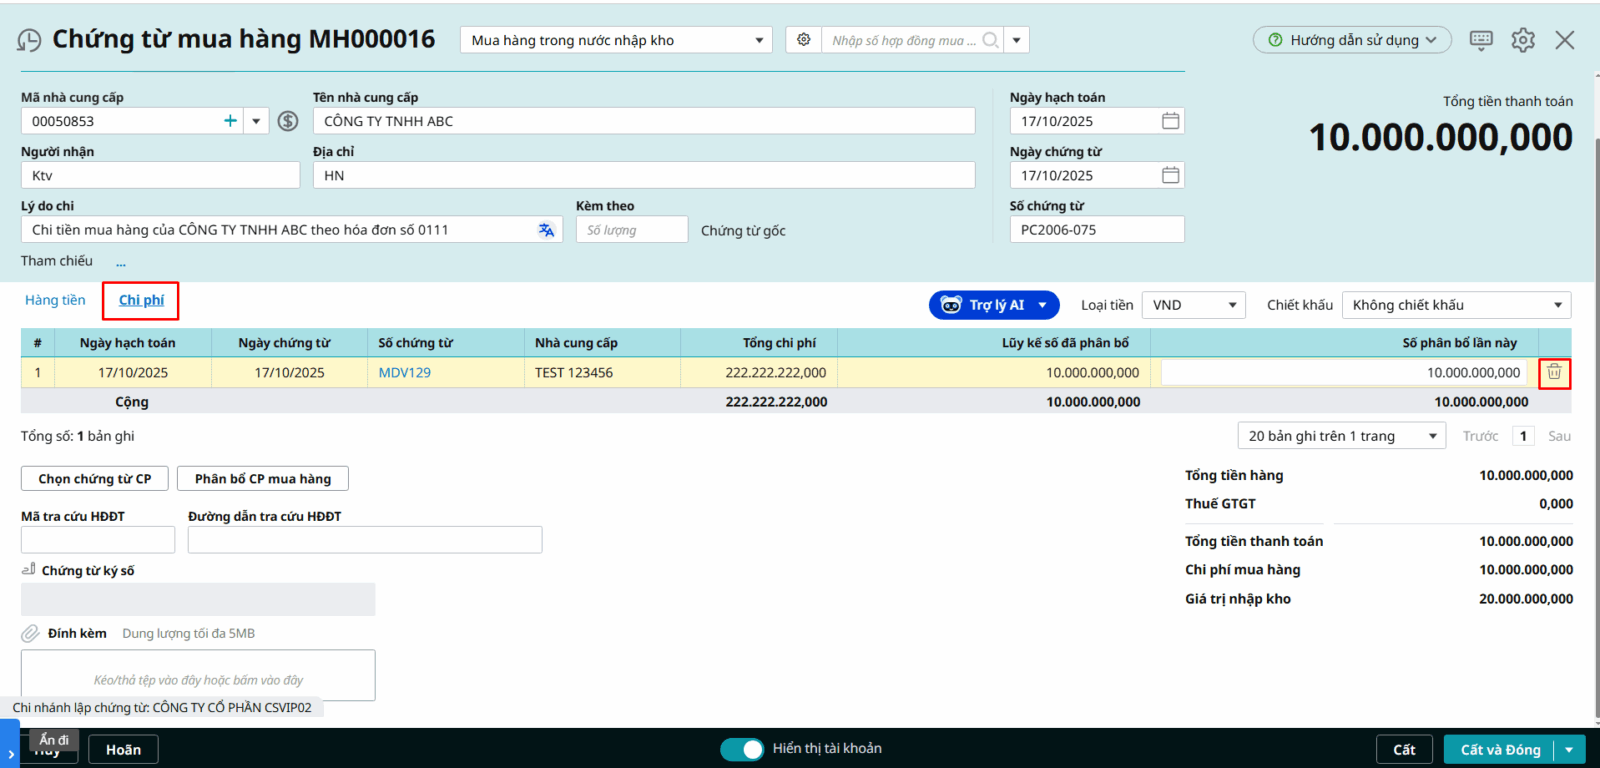Expand the purchase type dropdown
The image size is (1600, 768).
pyautogui.click(x=759, y=40)
